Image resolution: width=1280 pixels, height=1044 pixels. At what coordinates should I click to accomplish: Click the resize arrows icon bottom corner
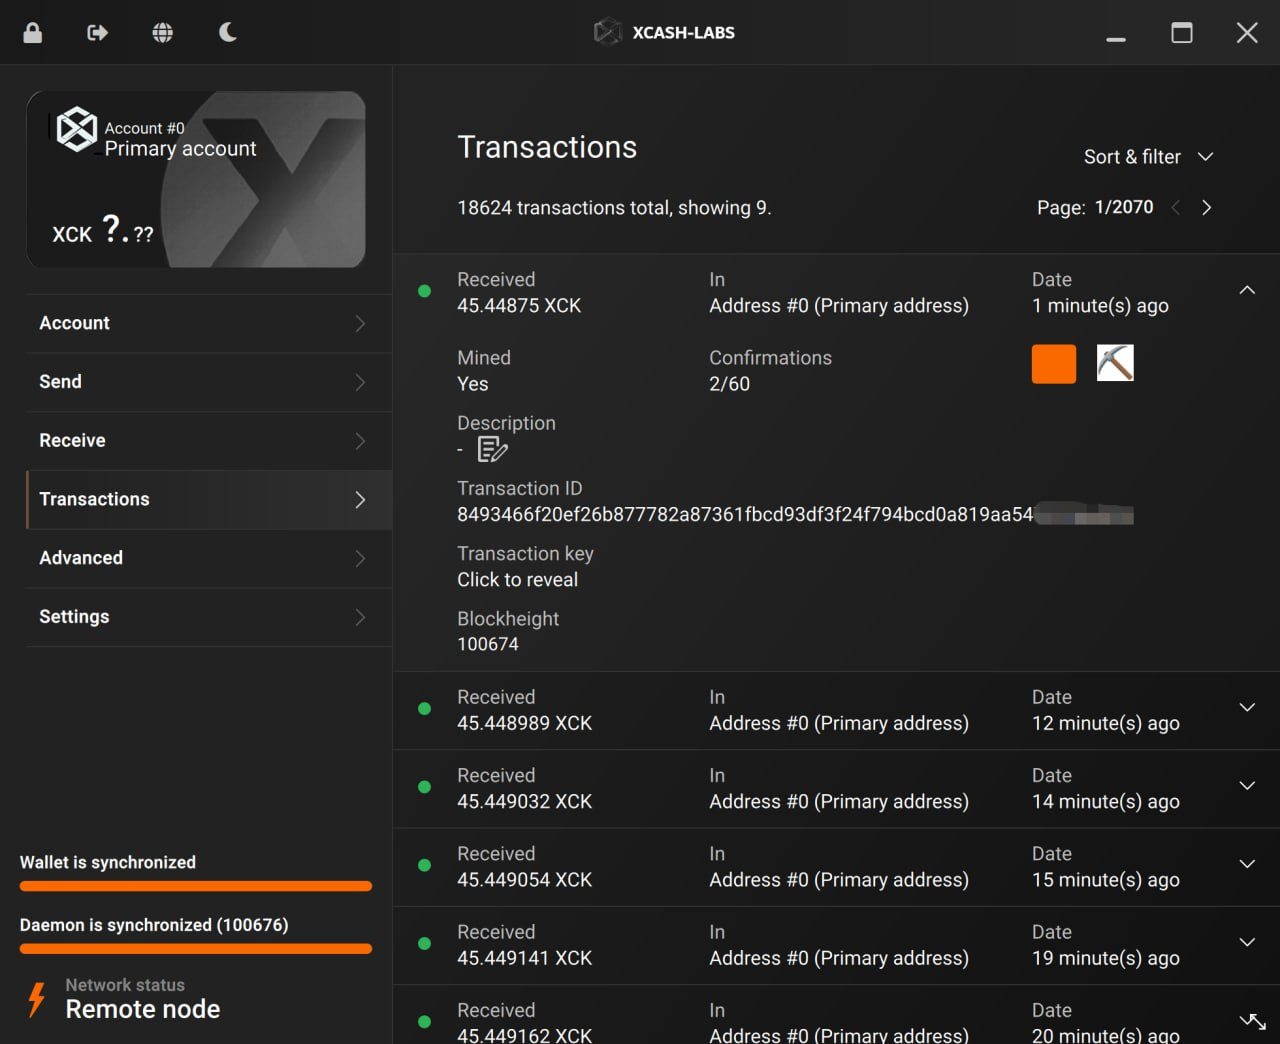pyautogui.click(x=1252, y=1021)
